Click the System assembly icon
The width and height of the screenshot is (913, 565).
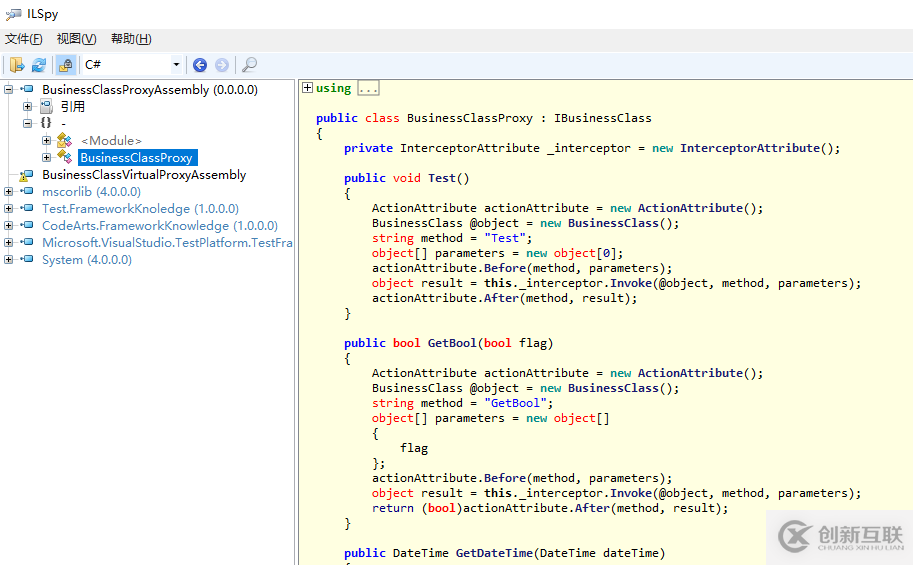coord(27,259)
